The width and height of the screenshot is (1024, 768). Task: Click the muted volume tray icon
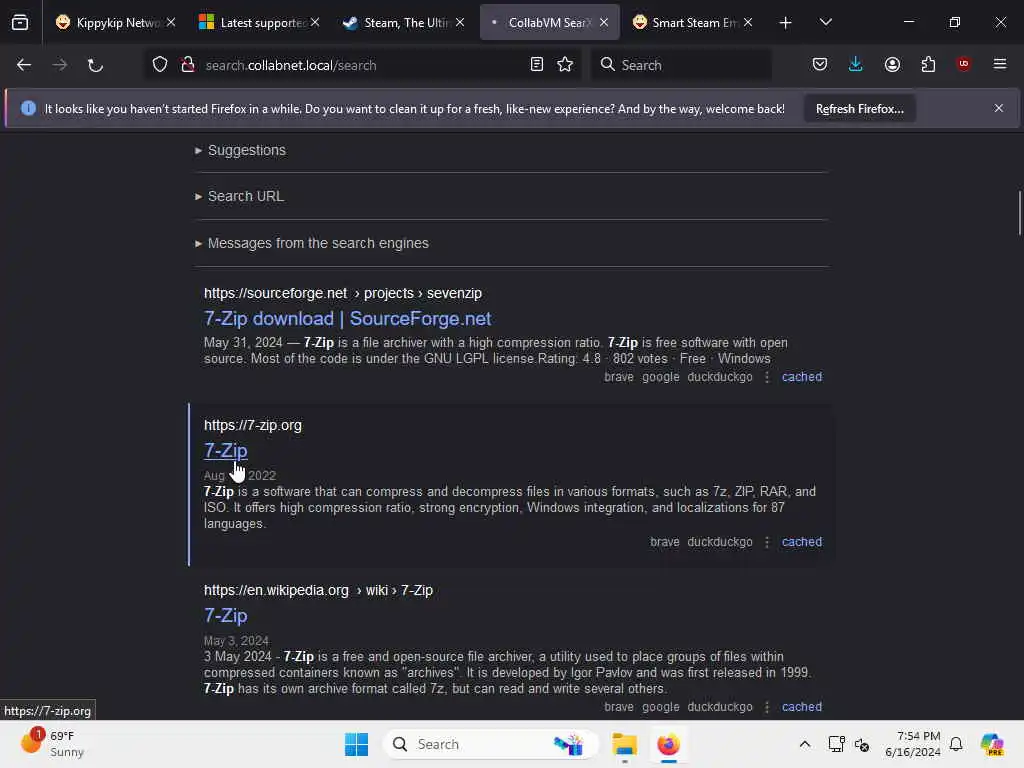tap(861, 744)
